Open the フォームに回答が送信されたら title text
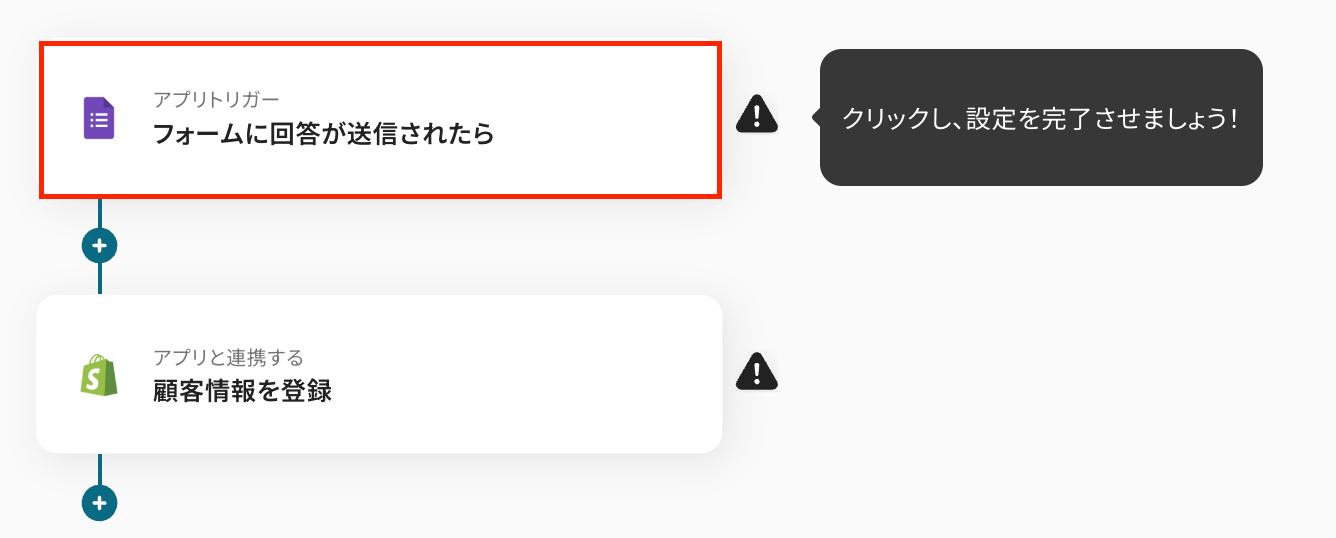This screenshot has width=1336, height=538. click(324, 134)
